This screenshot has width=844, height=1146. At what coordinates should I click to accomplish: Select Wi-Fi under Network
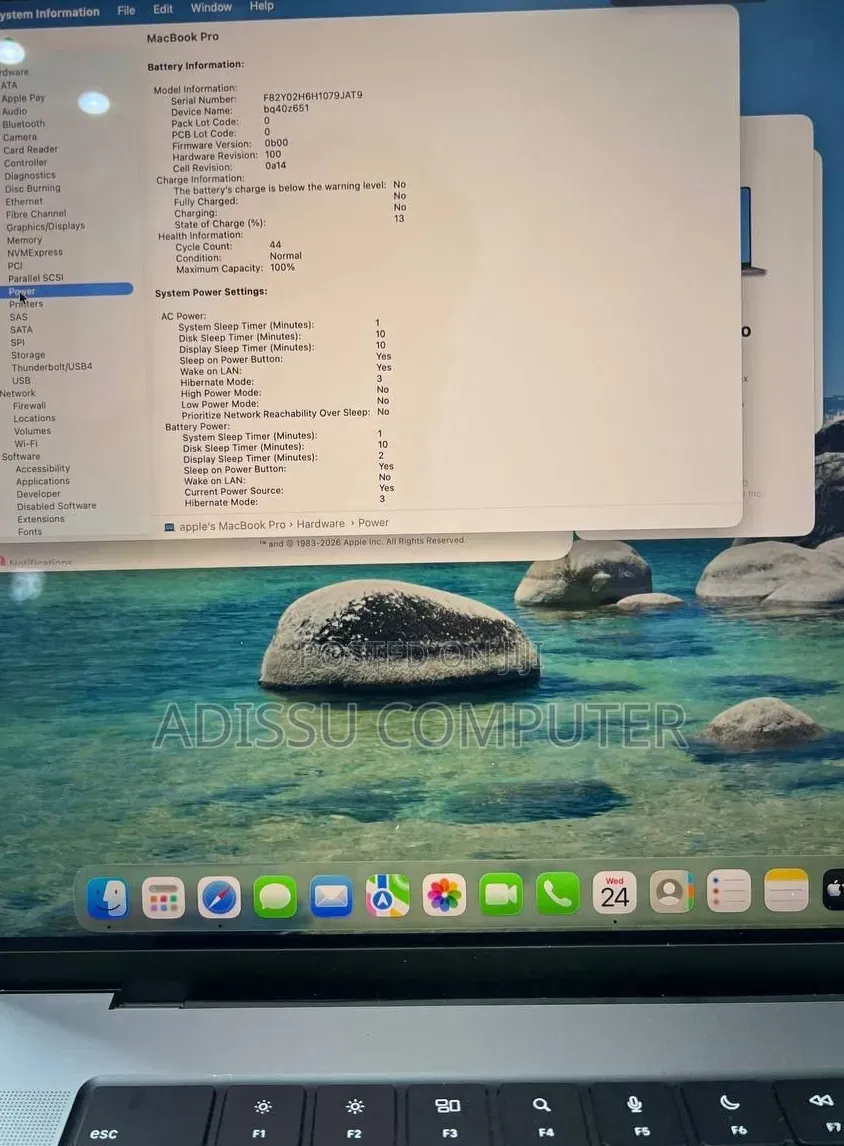(x=26, y=444)
